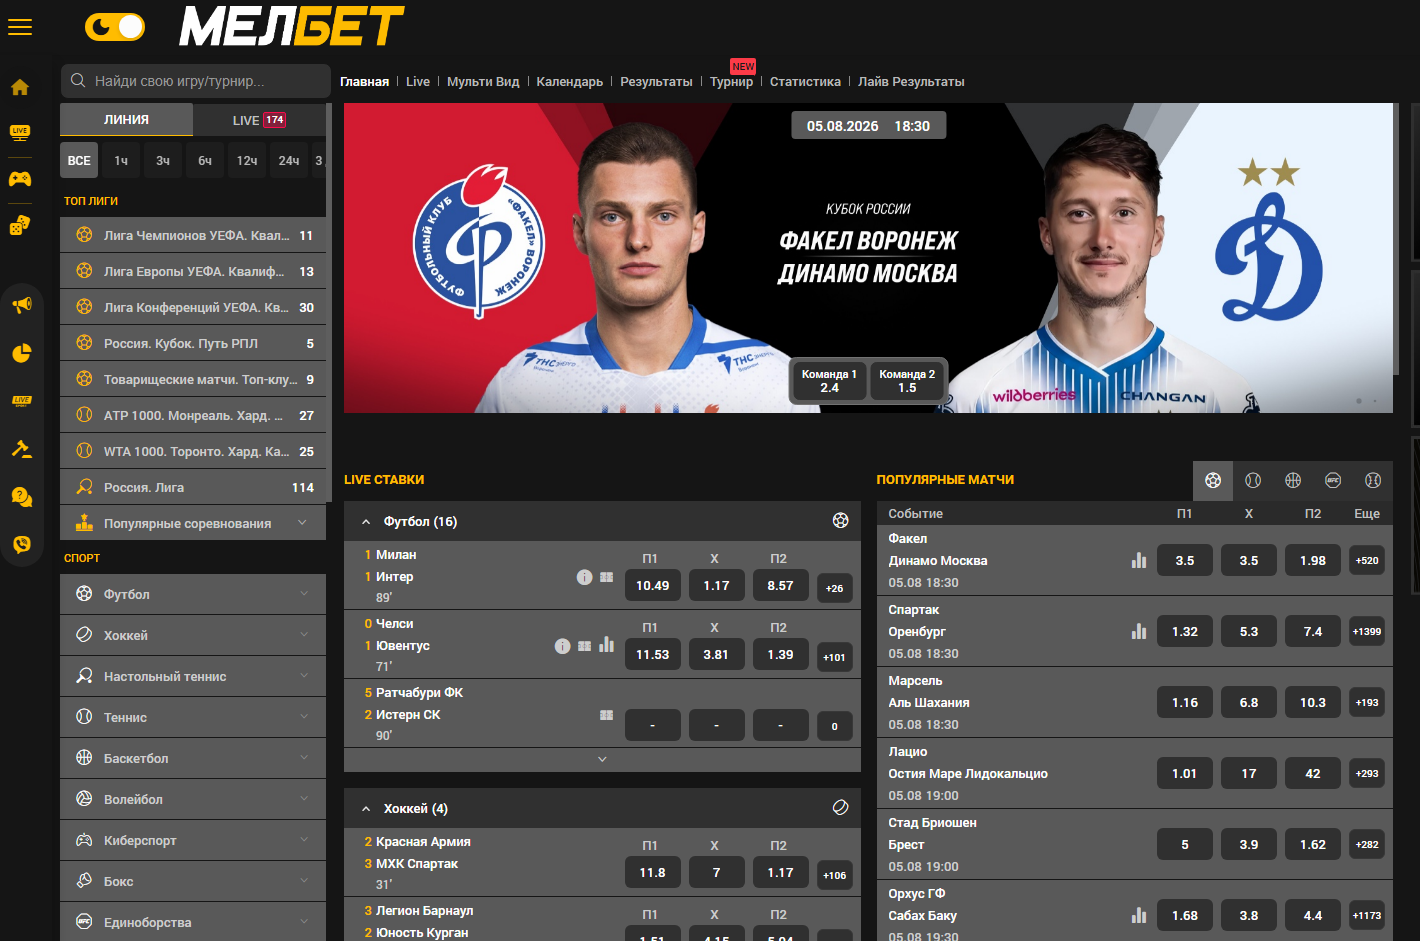Screen dimensions: 1420x941
Task: Select baseball filter icon in Популярные матчи
Action: [1373, 481]
